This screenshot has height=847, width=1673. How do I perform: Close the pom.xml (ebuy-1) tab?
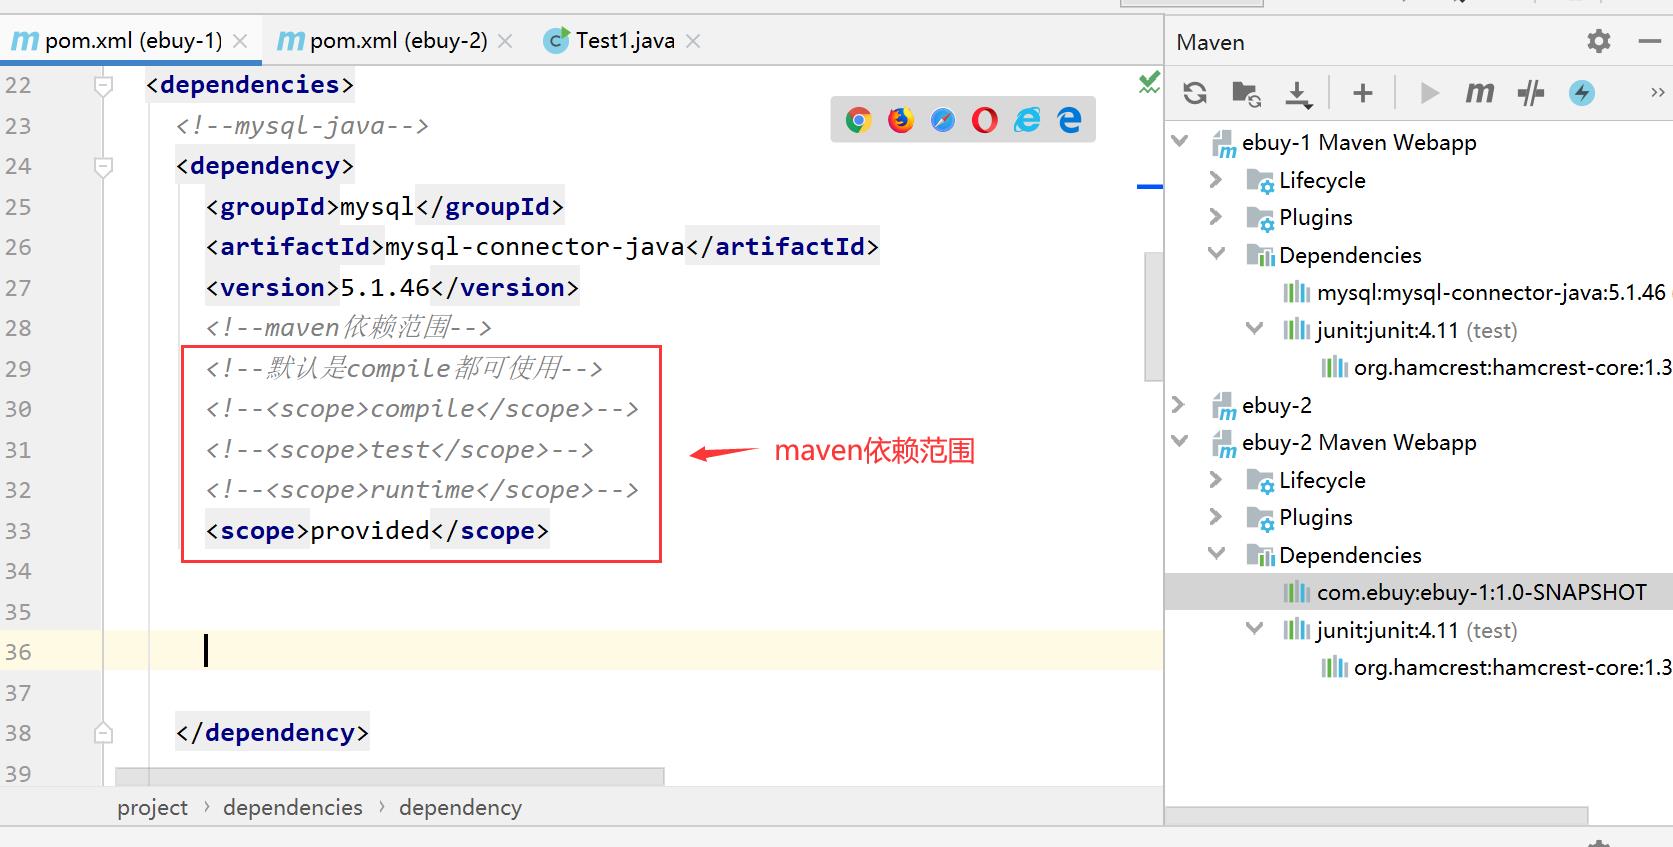point(240,41)
